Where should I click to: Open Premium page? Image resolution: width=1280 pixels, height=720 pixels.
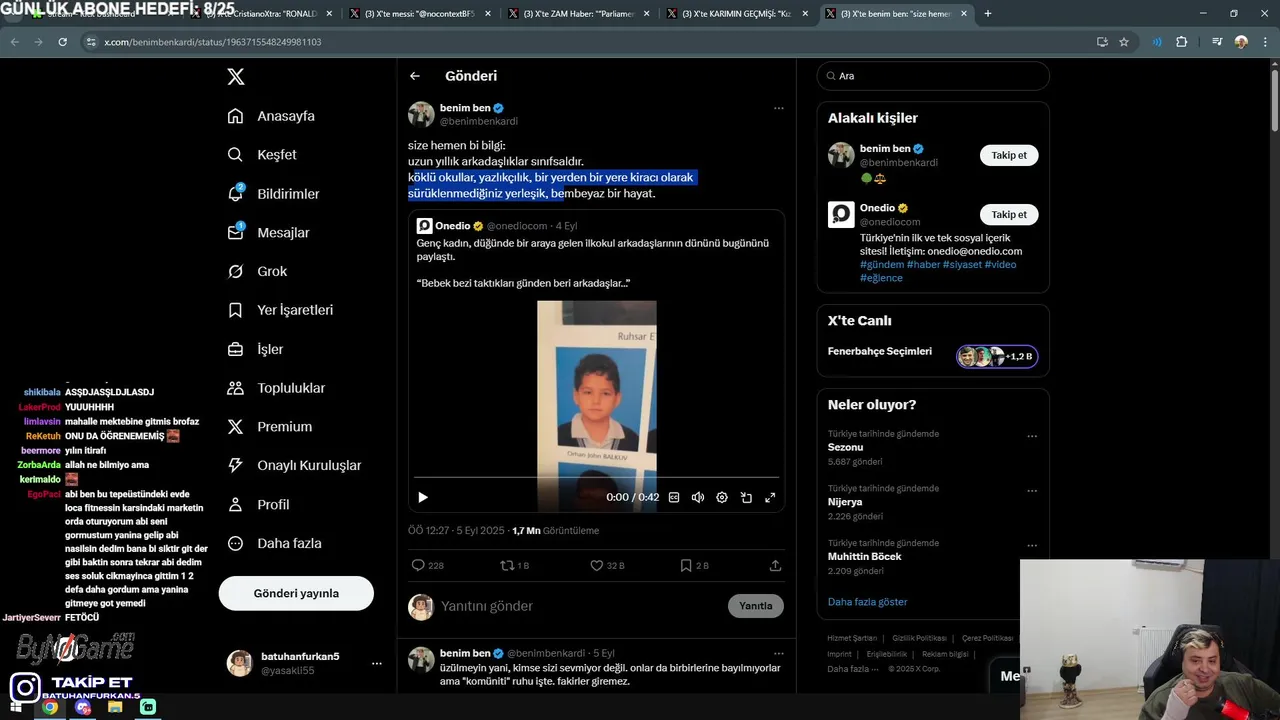pyautogui.click(x=269, y=427)
